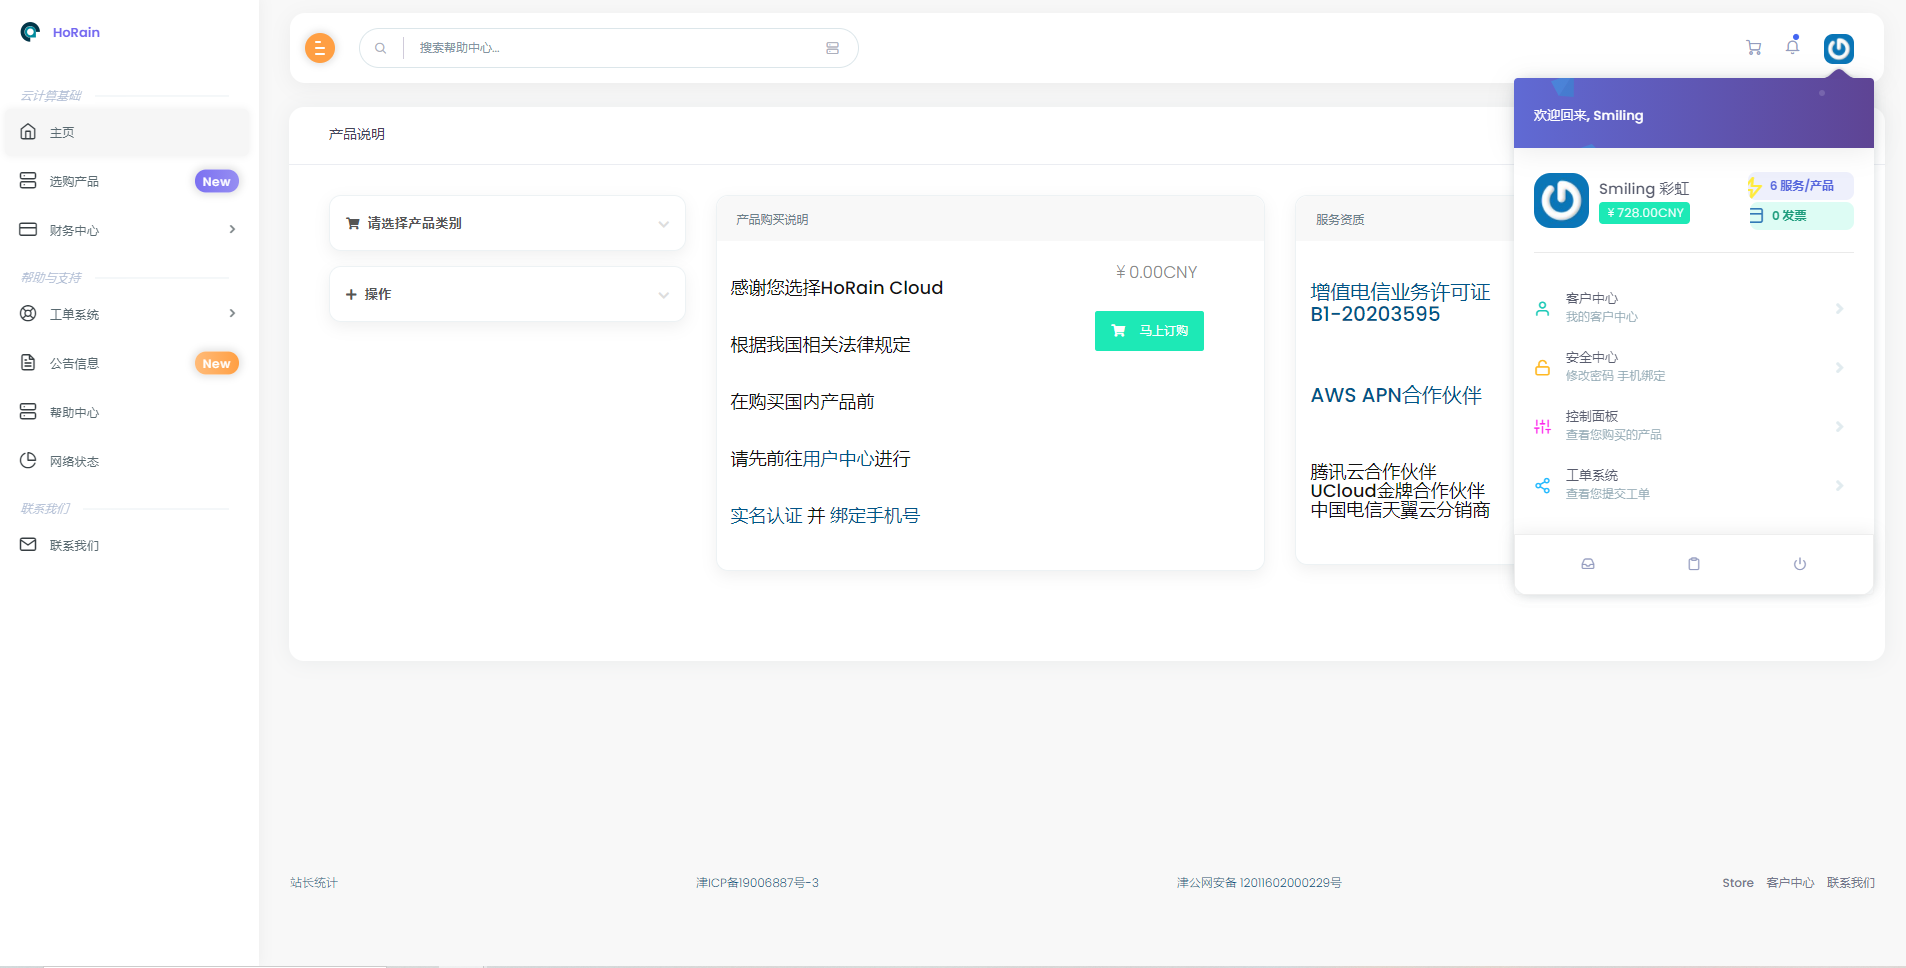Click the server icon in search bar
The height and width of the screenshot is (968, 1906).
832,48
